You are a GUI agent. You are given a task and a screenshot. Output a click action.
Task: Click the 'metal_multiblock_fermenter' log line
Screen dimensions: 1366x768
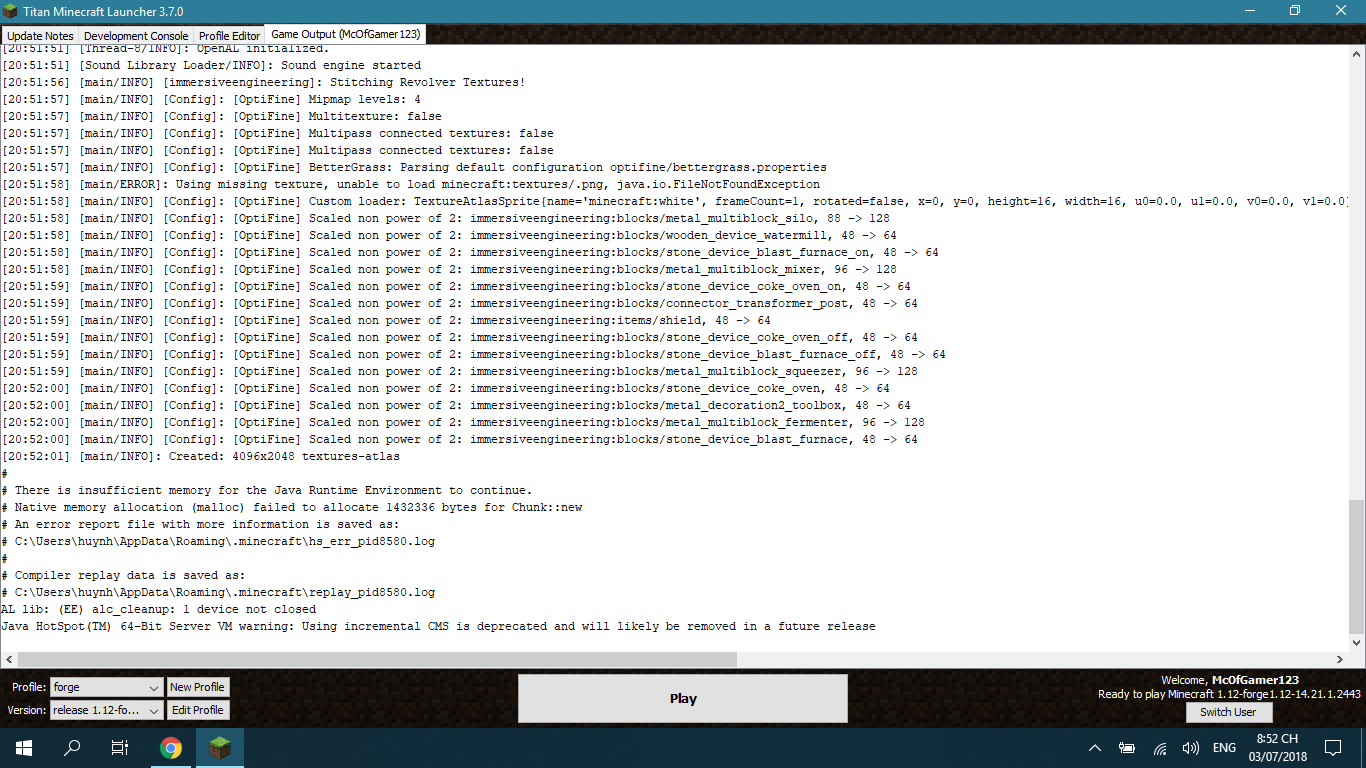click(x=464, y=422)
